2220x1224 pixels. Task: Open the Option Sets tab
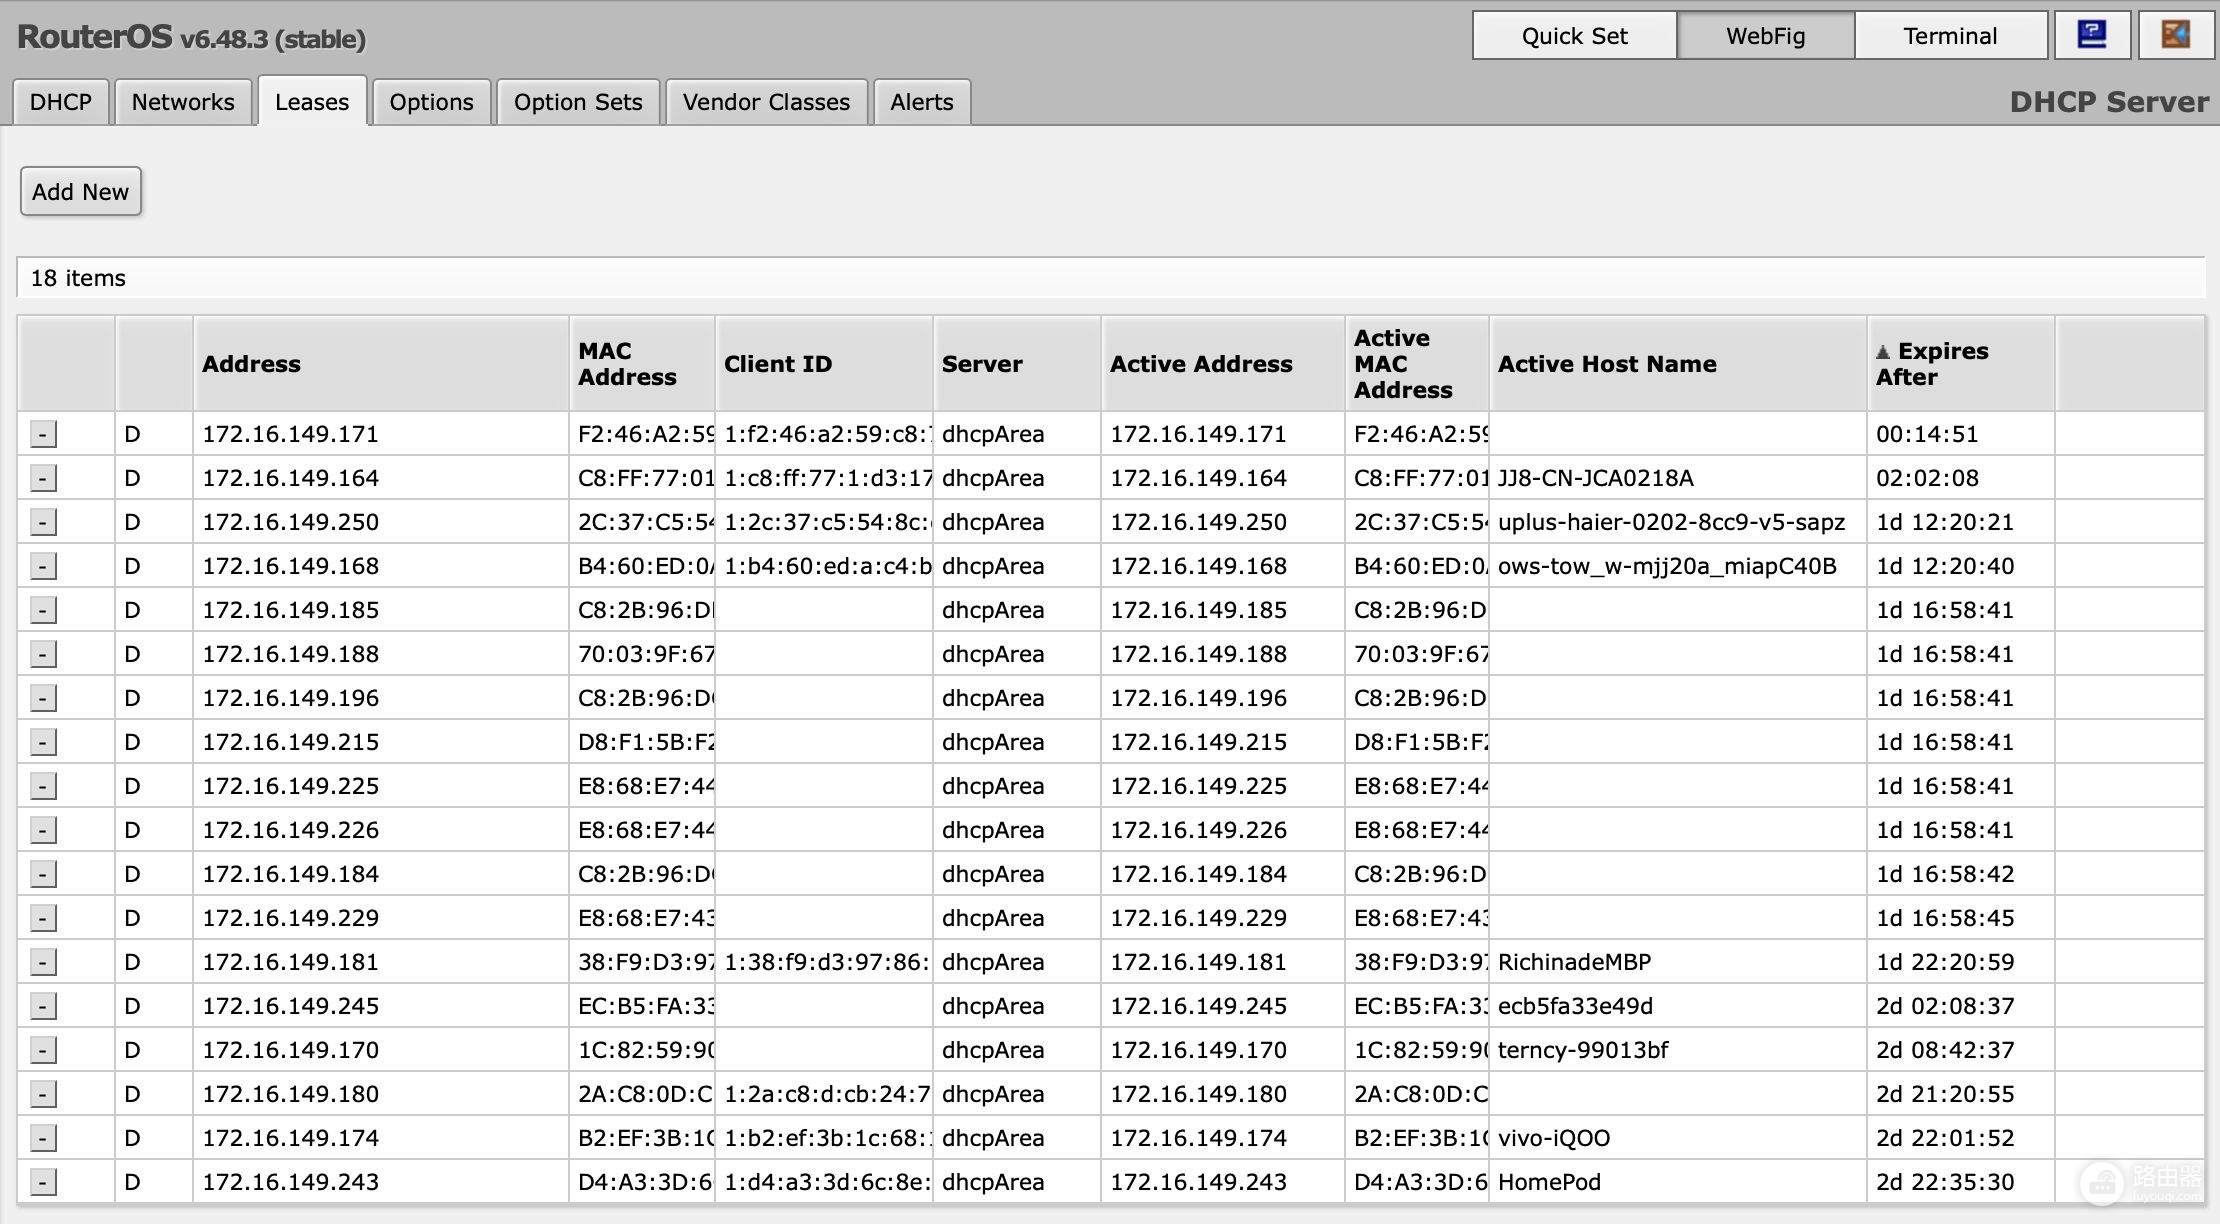click(x=578, y=102)
